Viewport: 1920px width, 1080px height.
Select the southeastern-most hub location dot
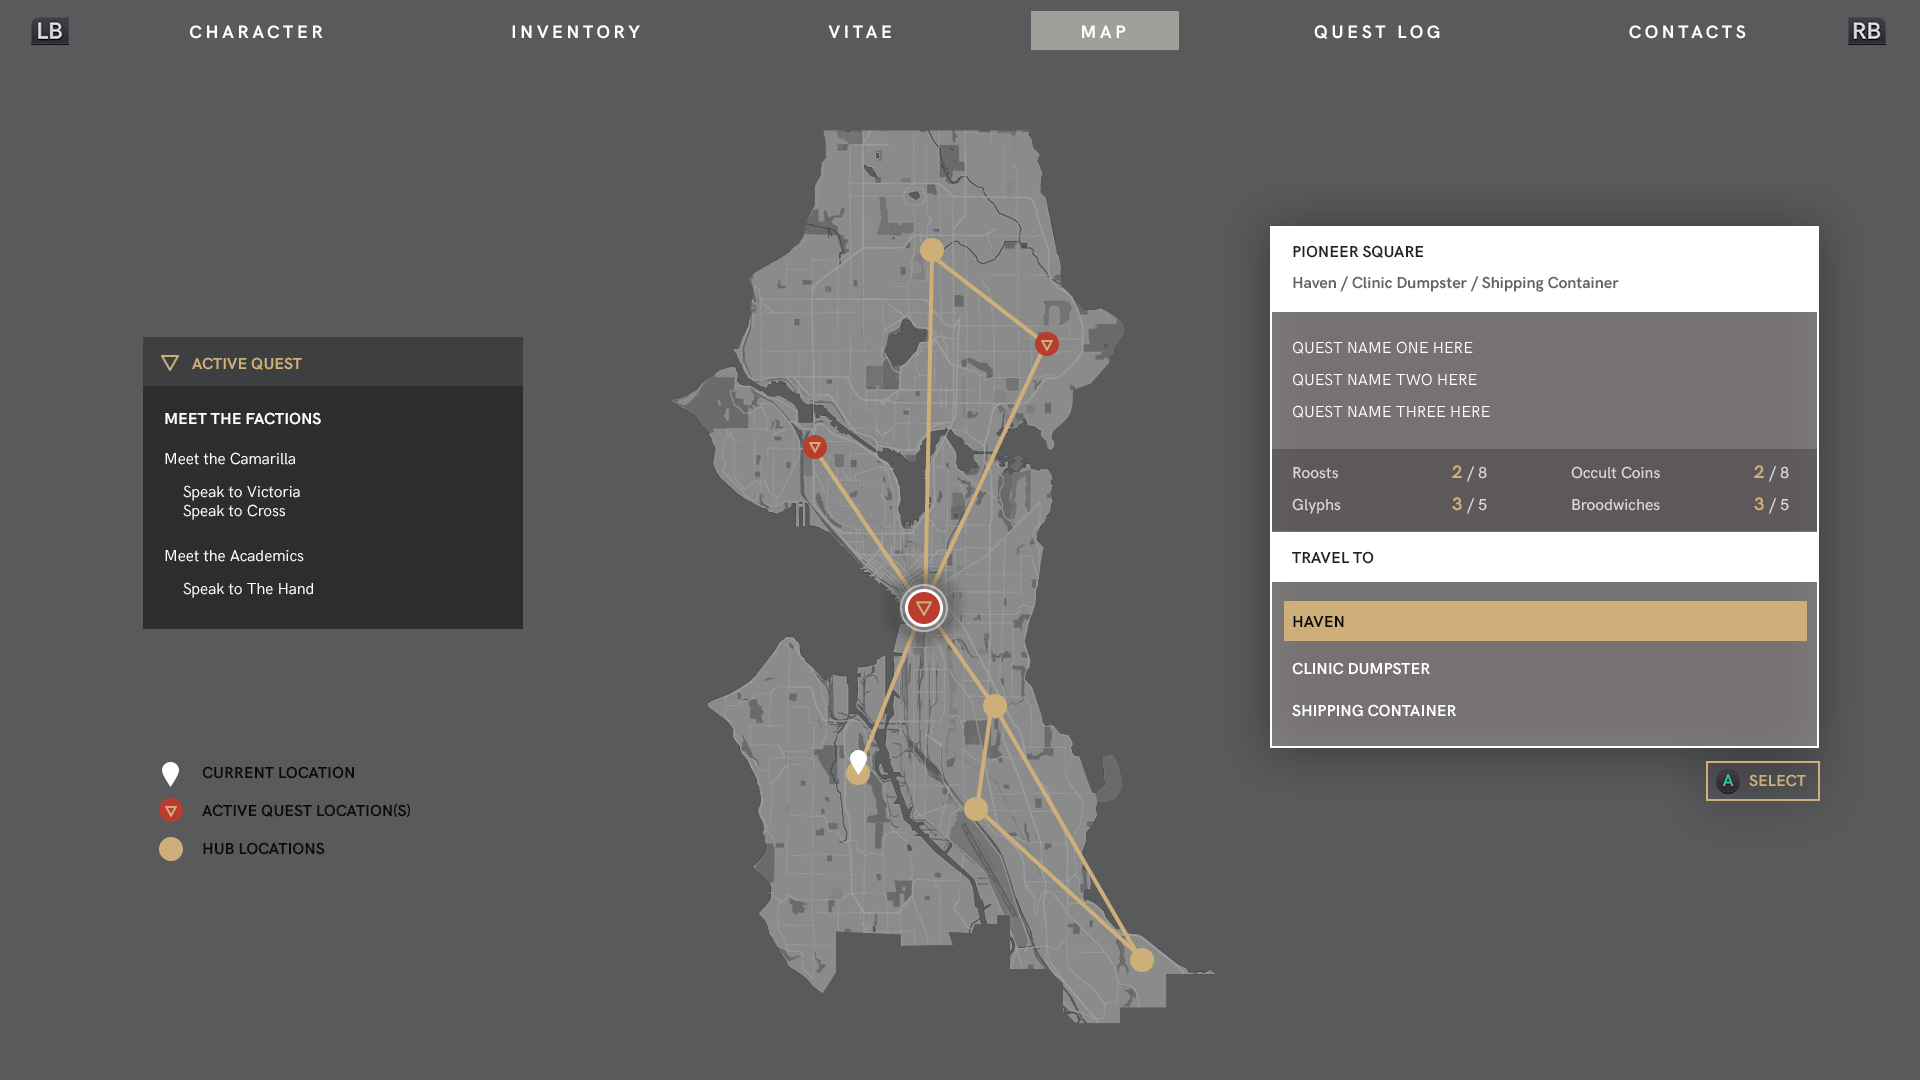tap(1141, 960)
